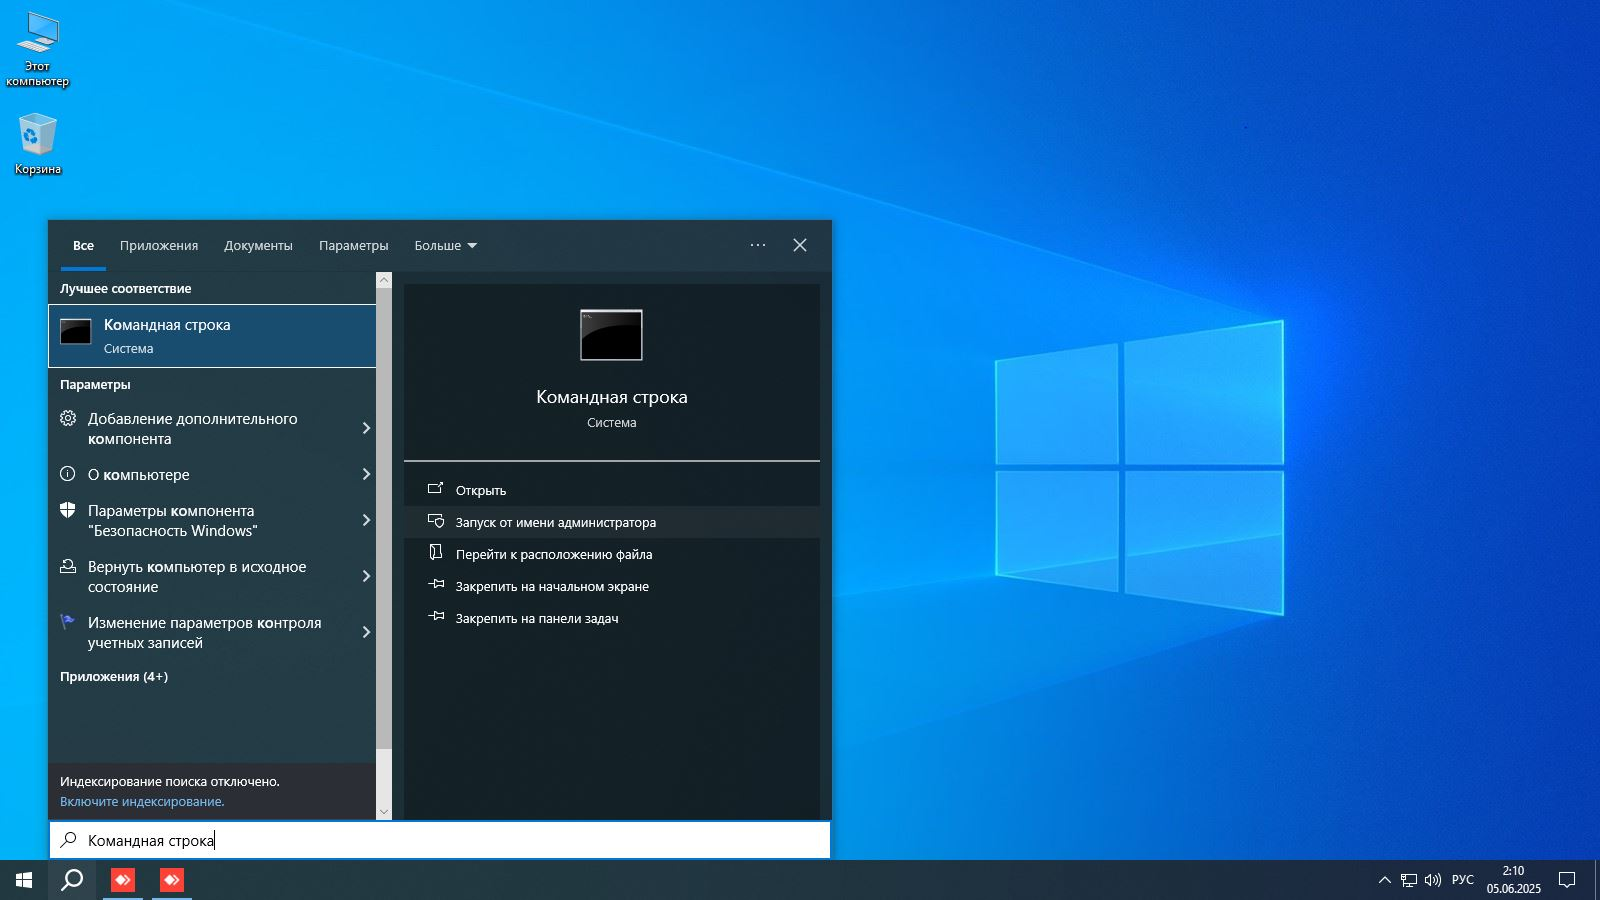Click the Windows Start button
Screen dimensions: 1600x900
pyautogui.click(x=24, y=880)
